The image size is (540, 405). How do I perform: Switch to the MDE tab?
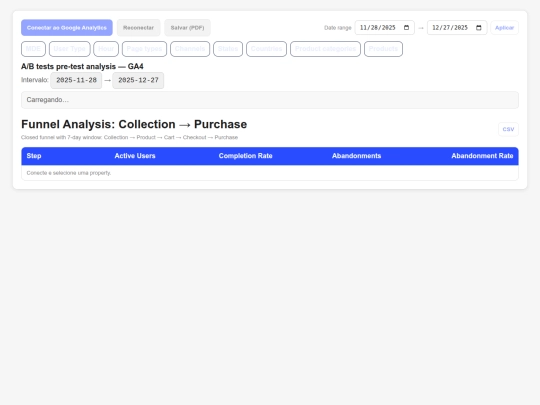click(x=33, y=49)
